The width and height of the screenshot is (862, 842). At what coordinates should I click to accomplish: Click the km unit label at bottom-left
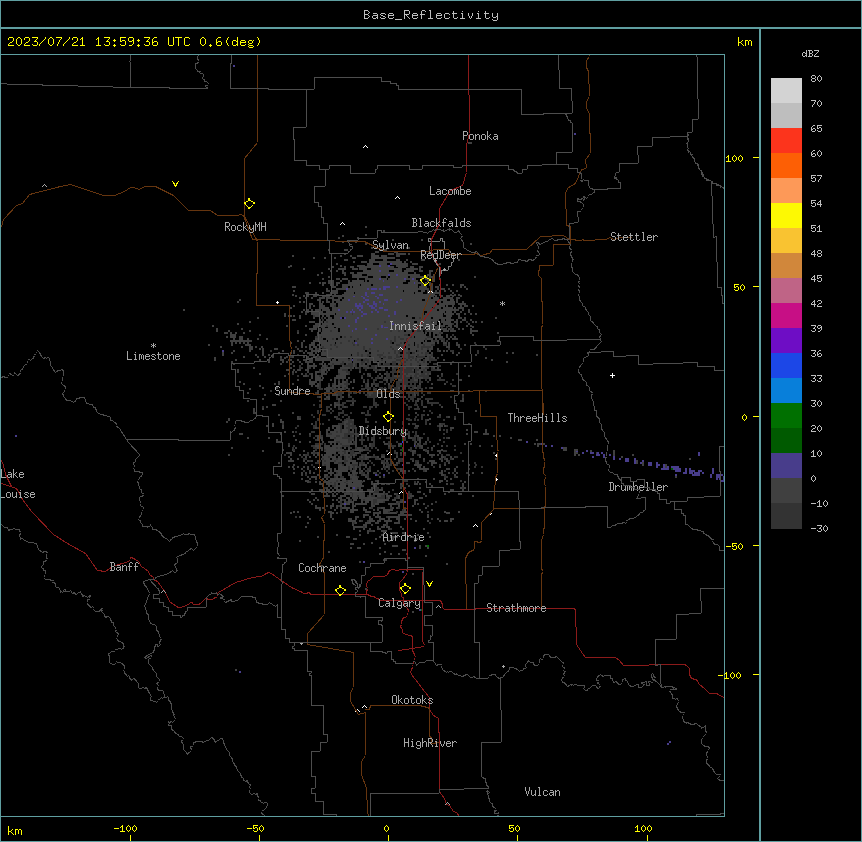(x=15, y=830)
